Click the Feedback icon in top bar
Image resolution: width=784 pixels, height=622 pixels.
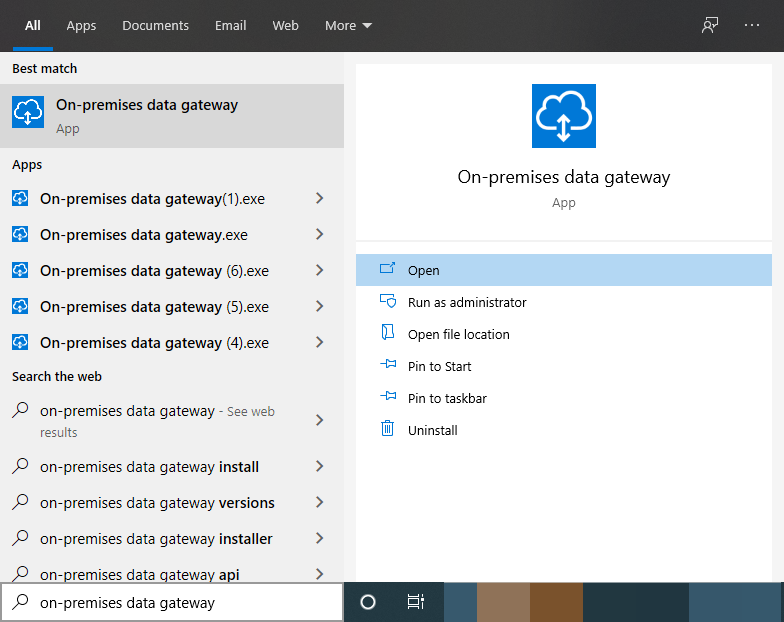710,26
